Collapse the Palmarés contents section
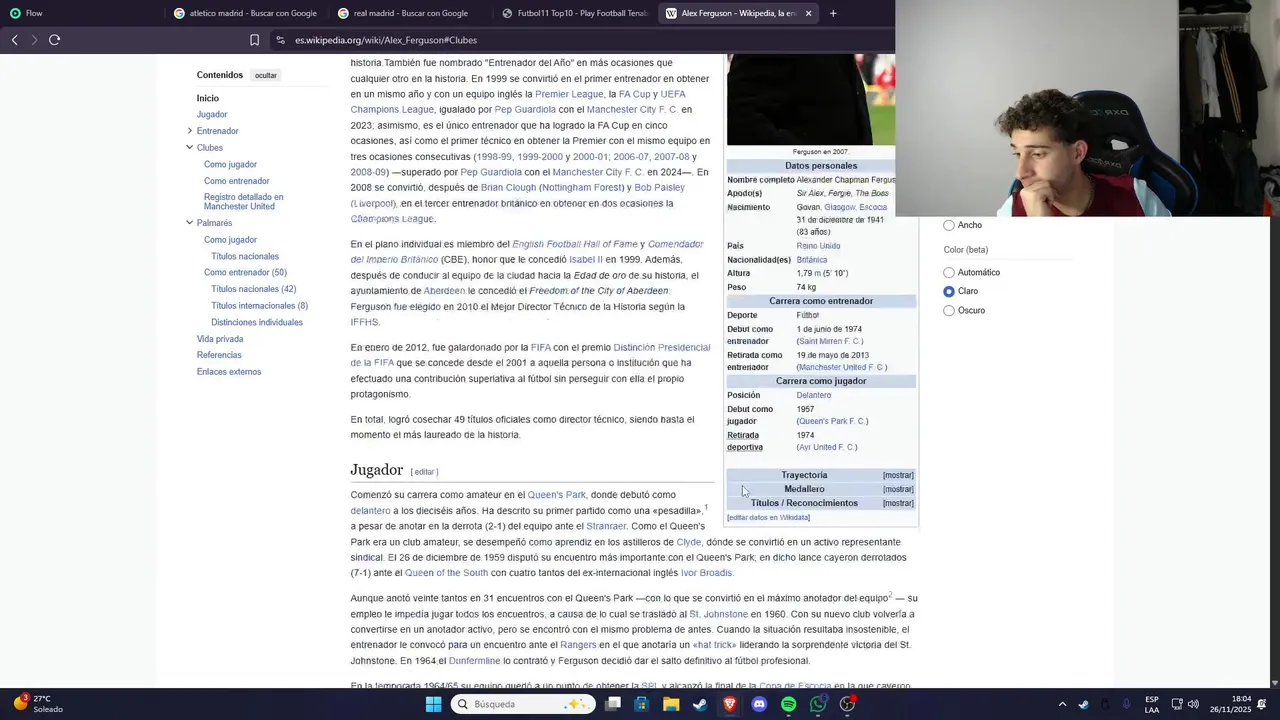 (189, 223)
